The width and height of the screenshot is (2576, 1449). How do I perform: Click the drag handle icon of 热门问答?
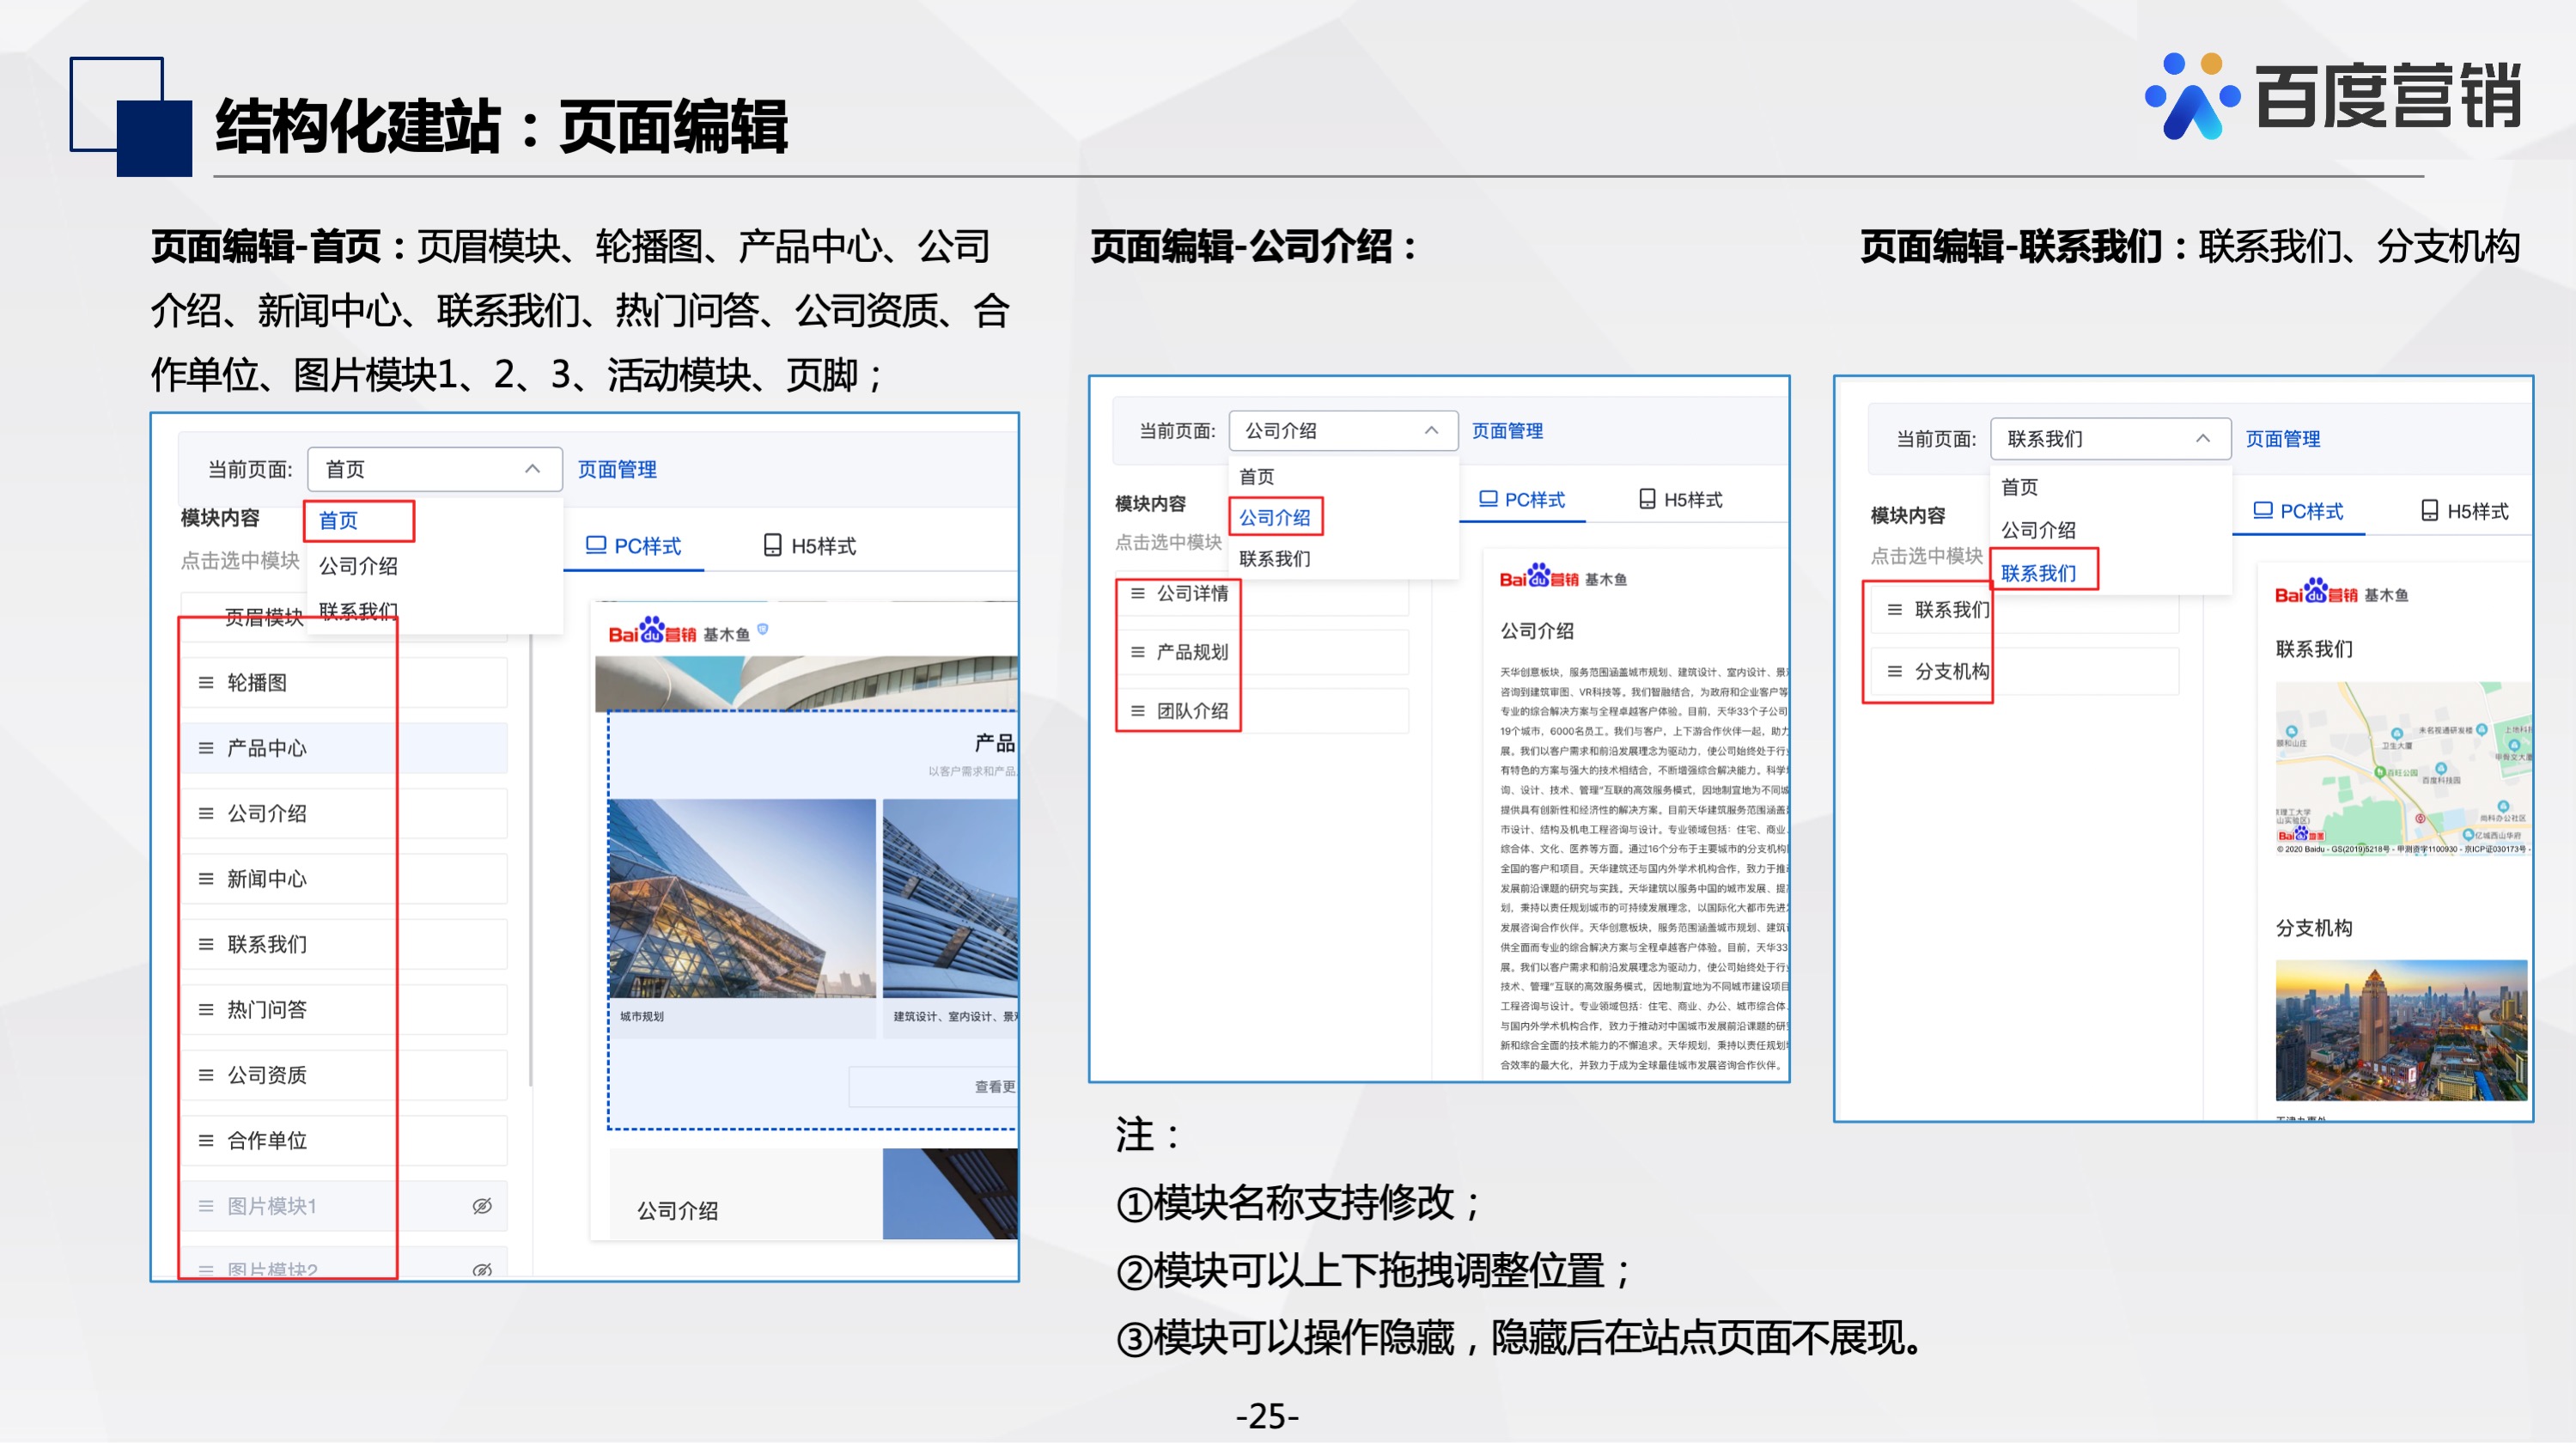[206, 1010]
